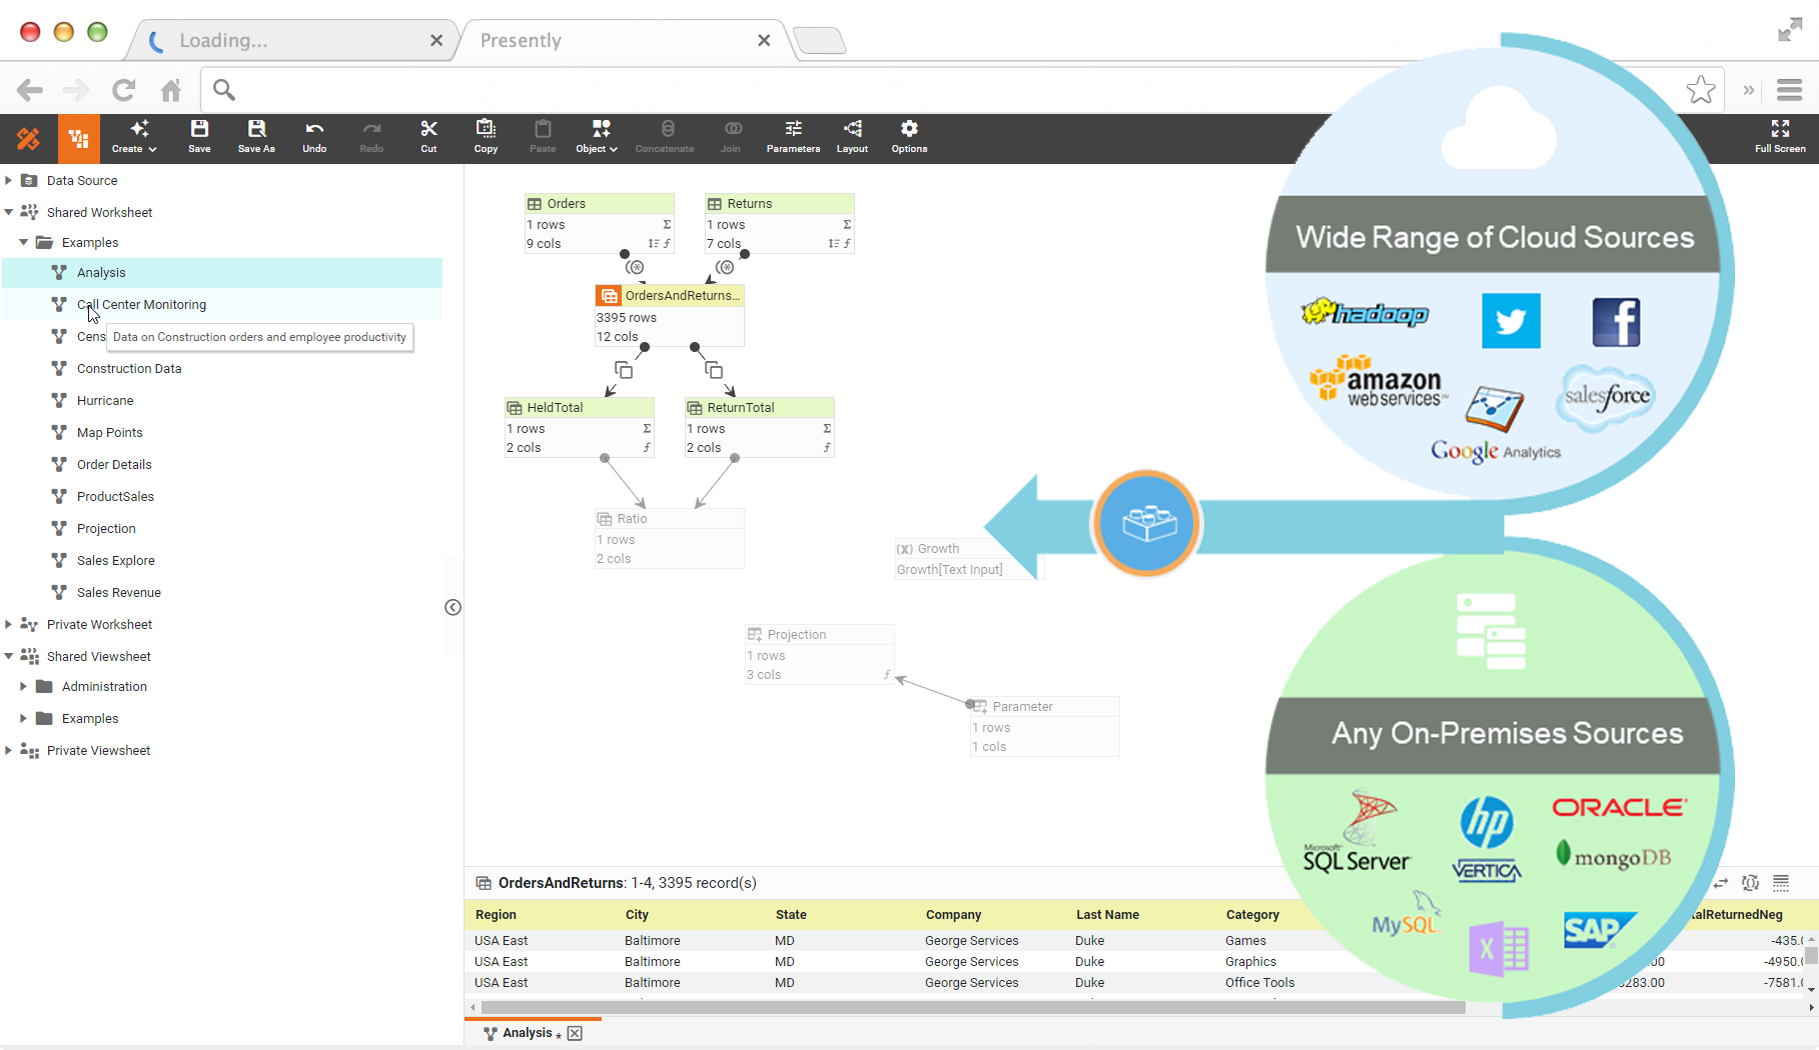Image resolution: width=1819 pixels, height=1050 pixels.
Task: Click the mirror icon above ReturnTotal
Action: pos(713,370)
